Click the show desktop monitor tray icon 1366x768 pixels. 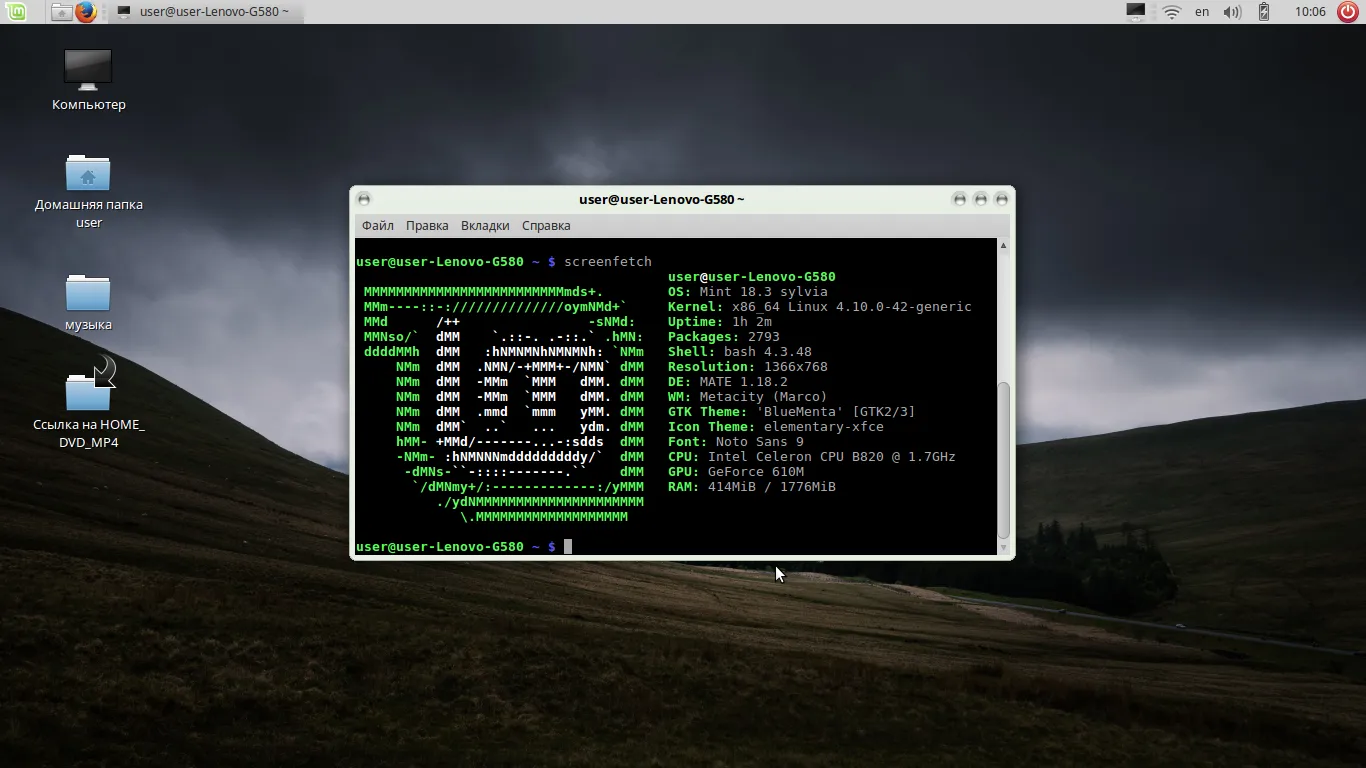pos(1136,12)
